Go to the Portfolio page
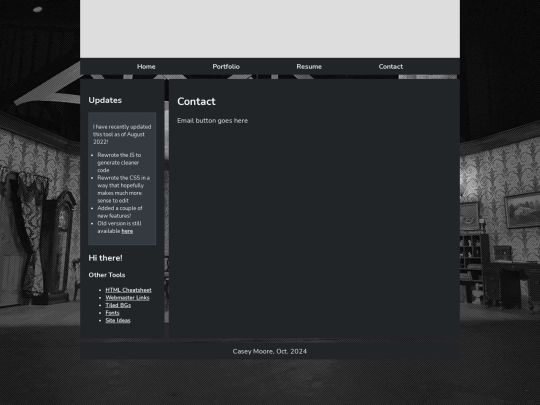Screen dimensions: 540x405 [x=226, y=66]
